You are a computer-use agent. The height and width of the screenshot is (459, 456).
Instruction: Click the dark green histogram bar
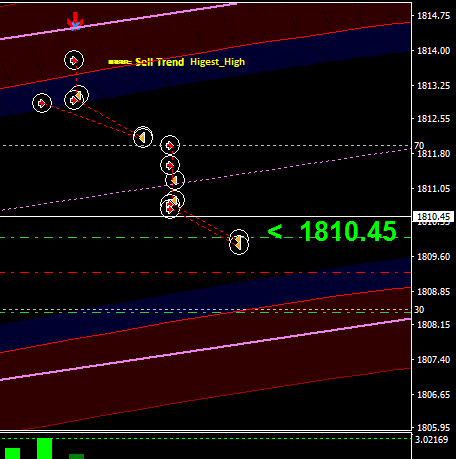click(76, 456)
